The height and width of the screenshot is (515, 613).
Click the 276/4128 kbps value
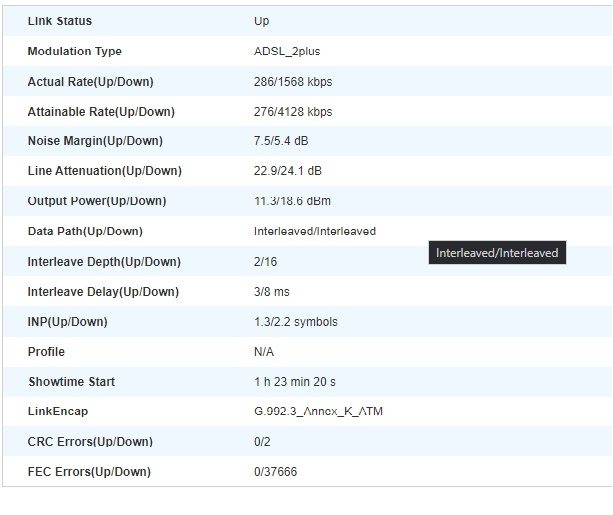click(x=293, y=112)
